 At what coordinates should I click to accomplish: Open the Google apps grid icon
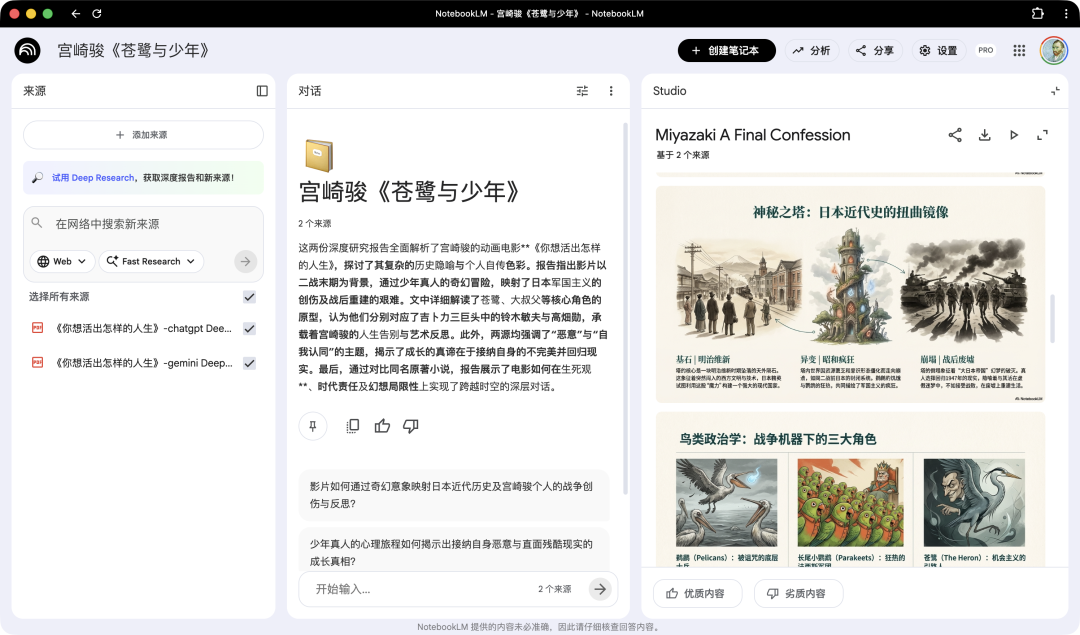coord(1019,50)
